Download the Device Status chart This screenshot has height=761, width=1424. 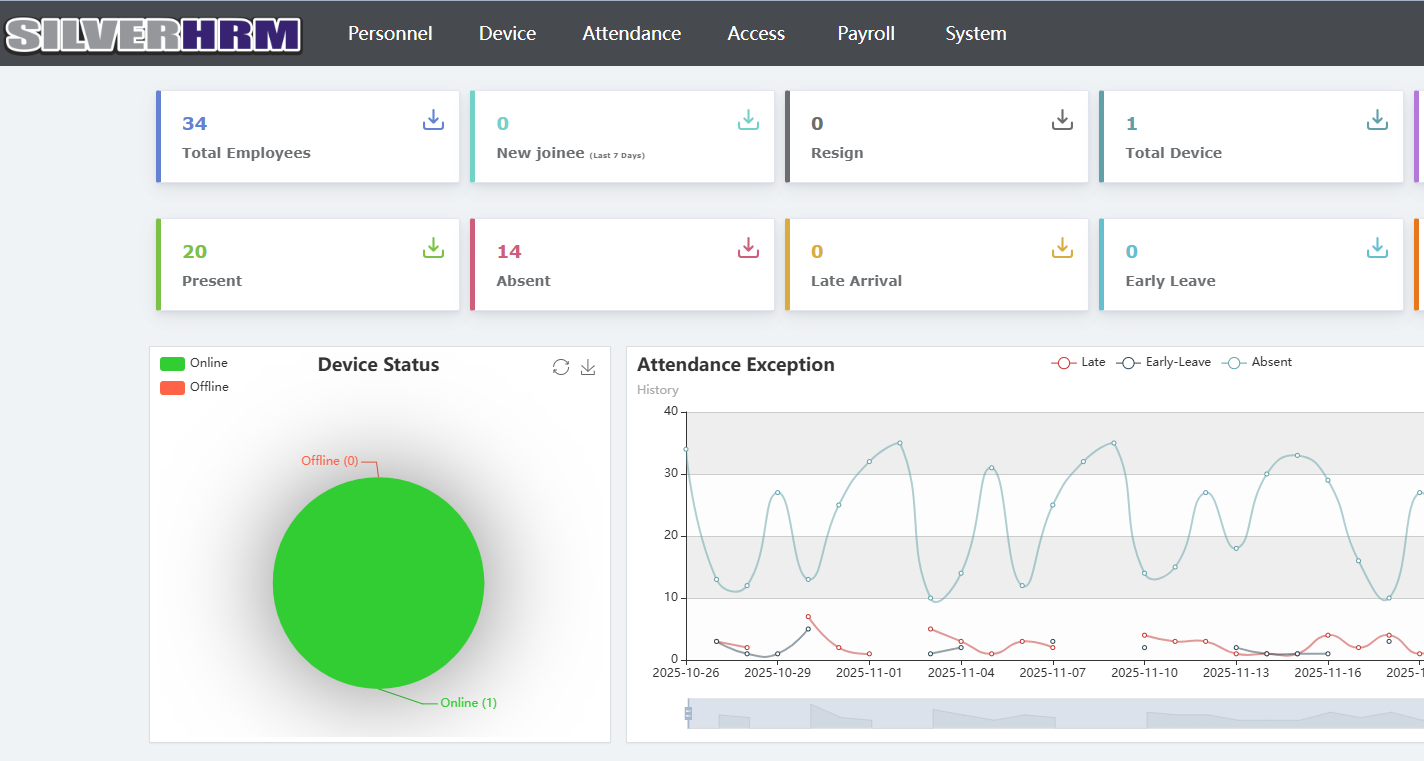[588, 367]
